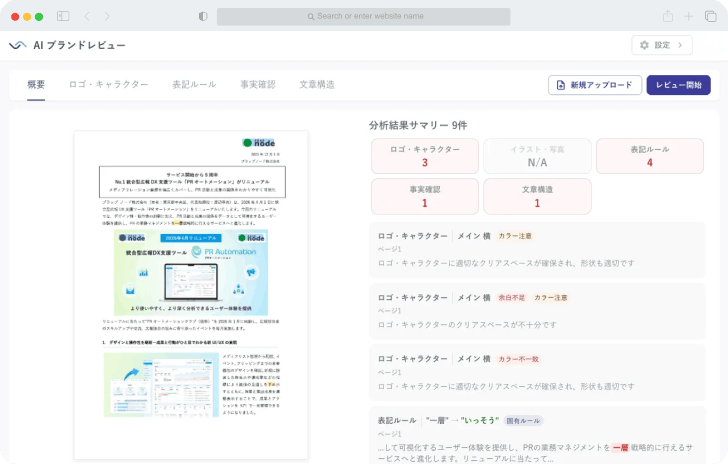728x464 pixels.
Task: Open the 設定 settings dropdown
Action: click(x=661, y=45)
